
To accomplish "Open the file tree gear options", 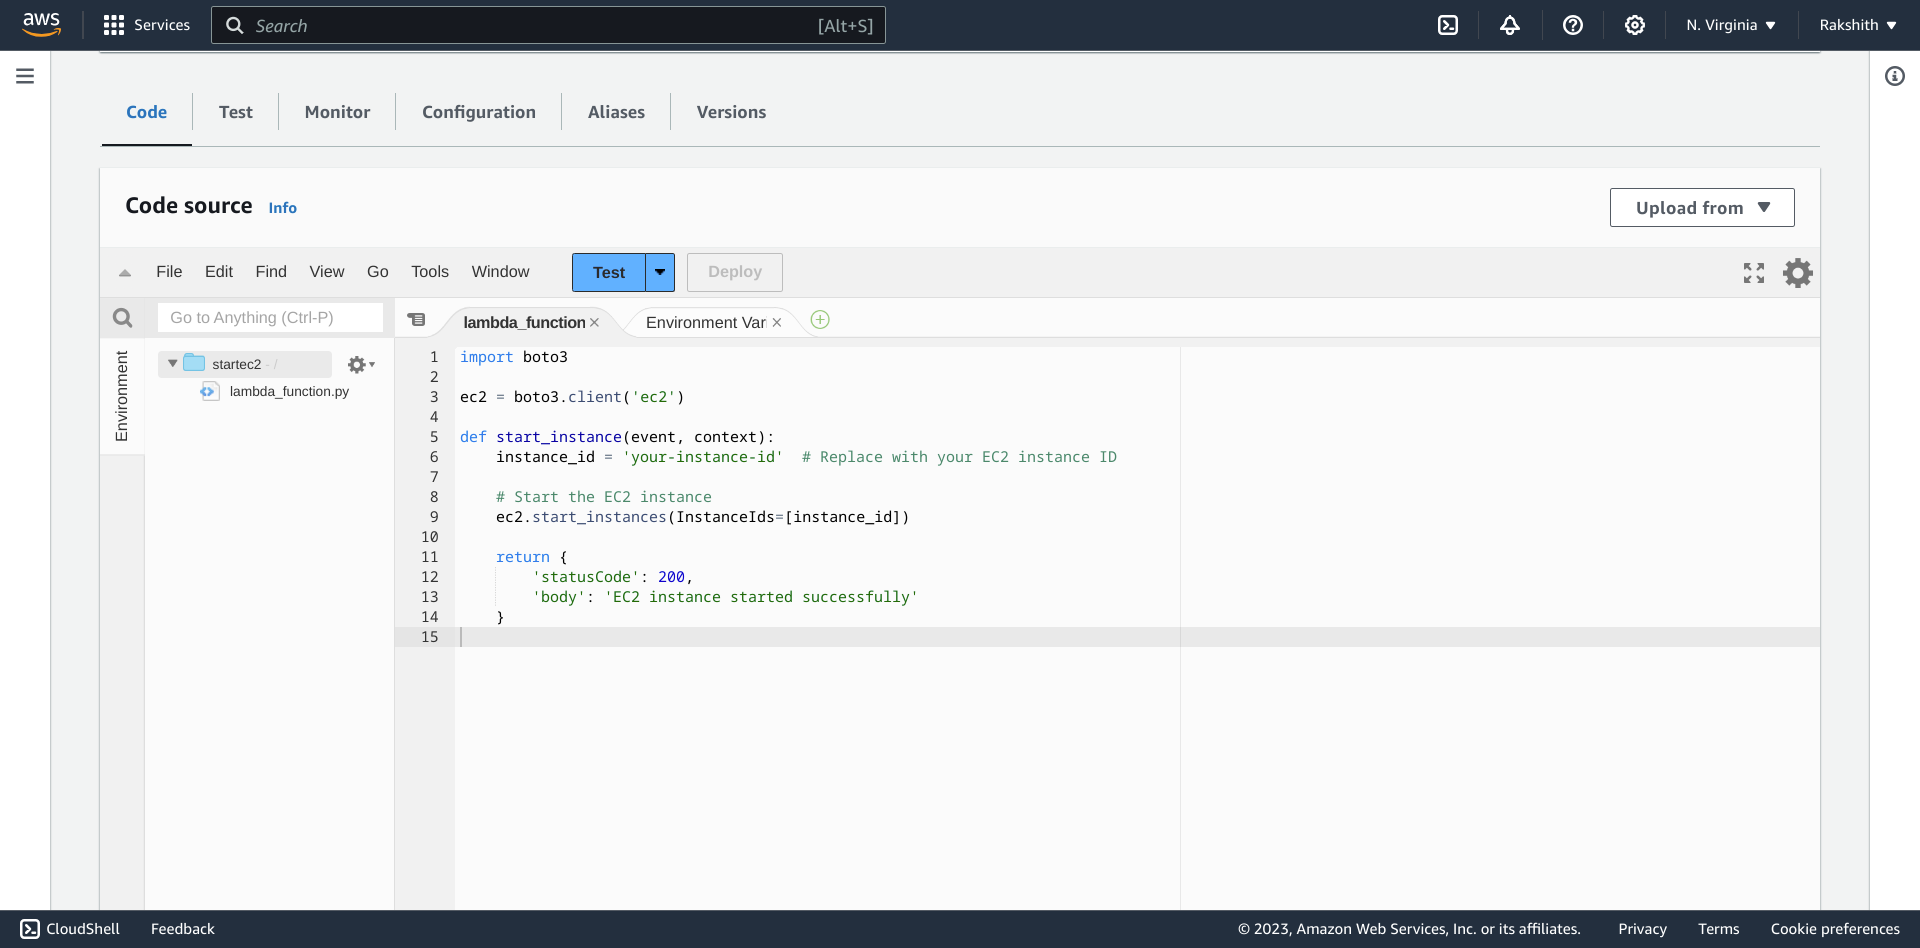I will click(361, 365).
